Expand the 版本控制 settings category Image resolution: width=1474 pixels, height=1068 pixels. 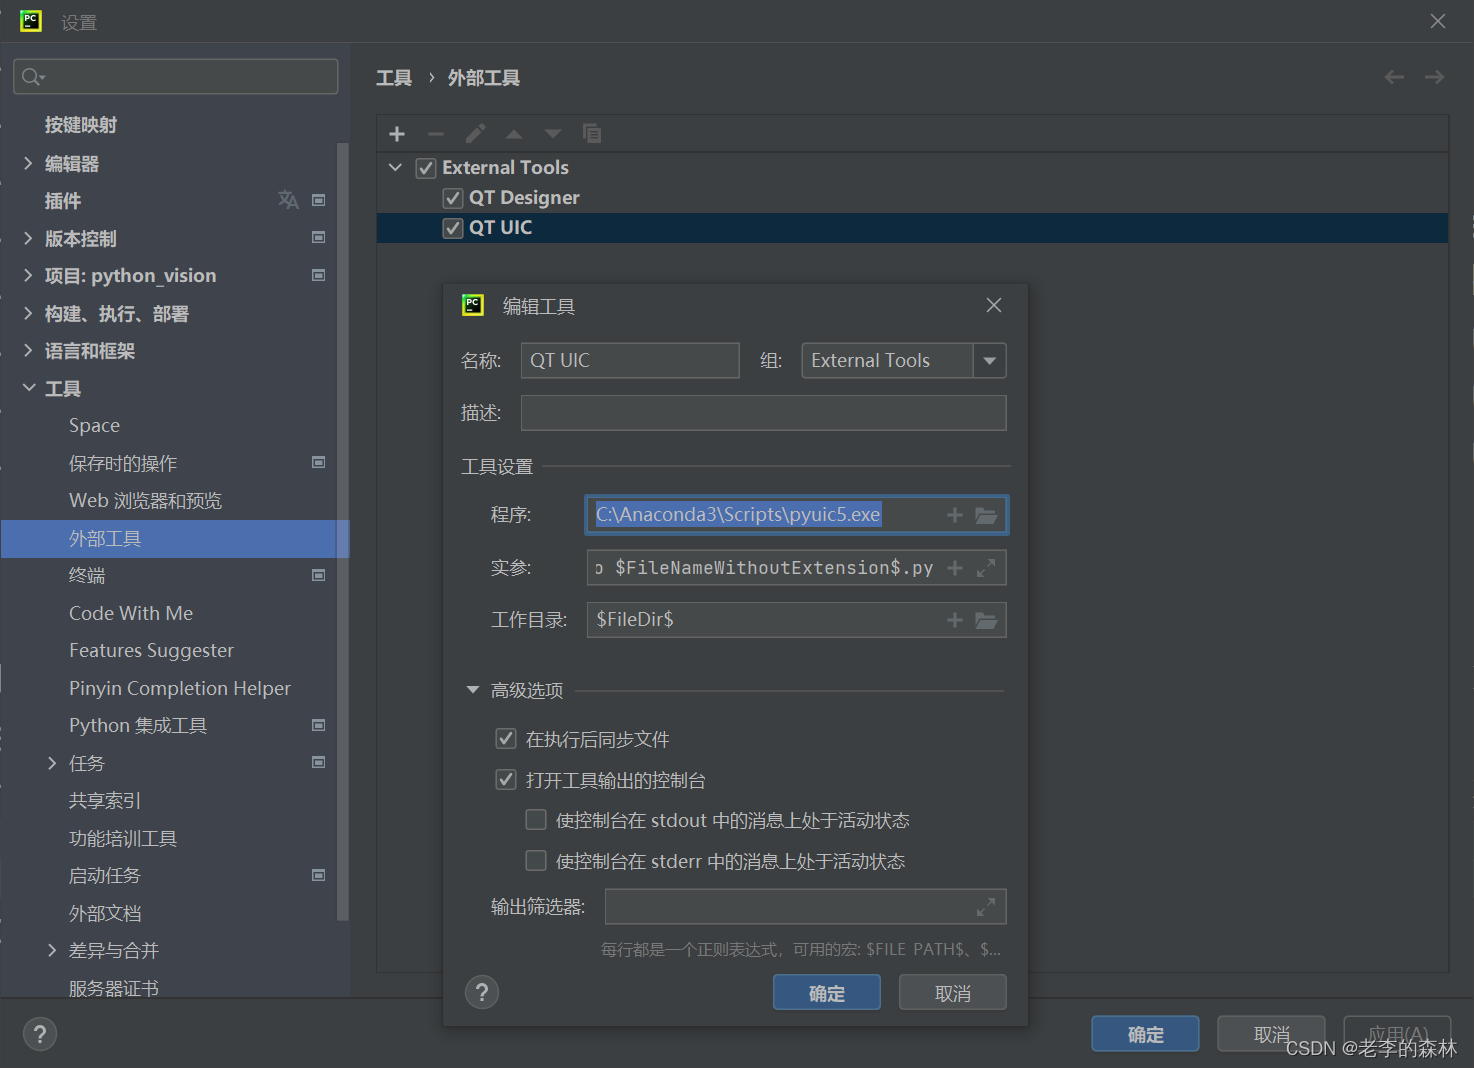click(x=28, y=238)
